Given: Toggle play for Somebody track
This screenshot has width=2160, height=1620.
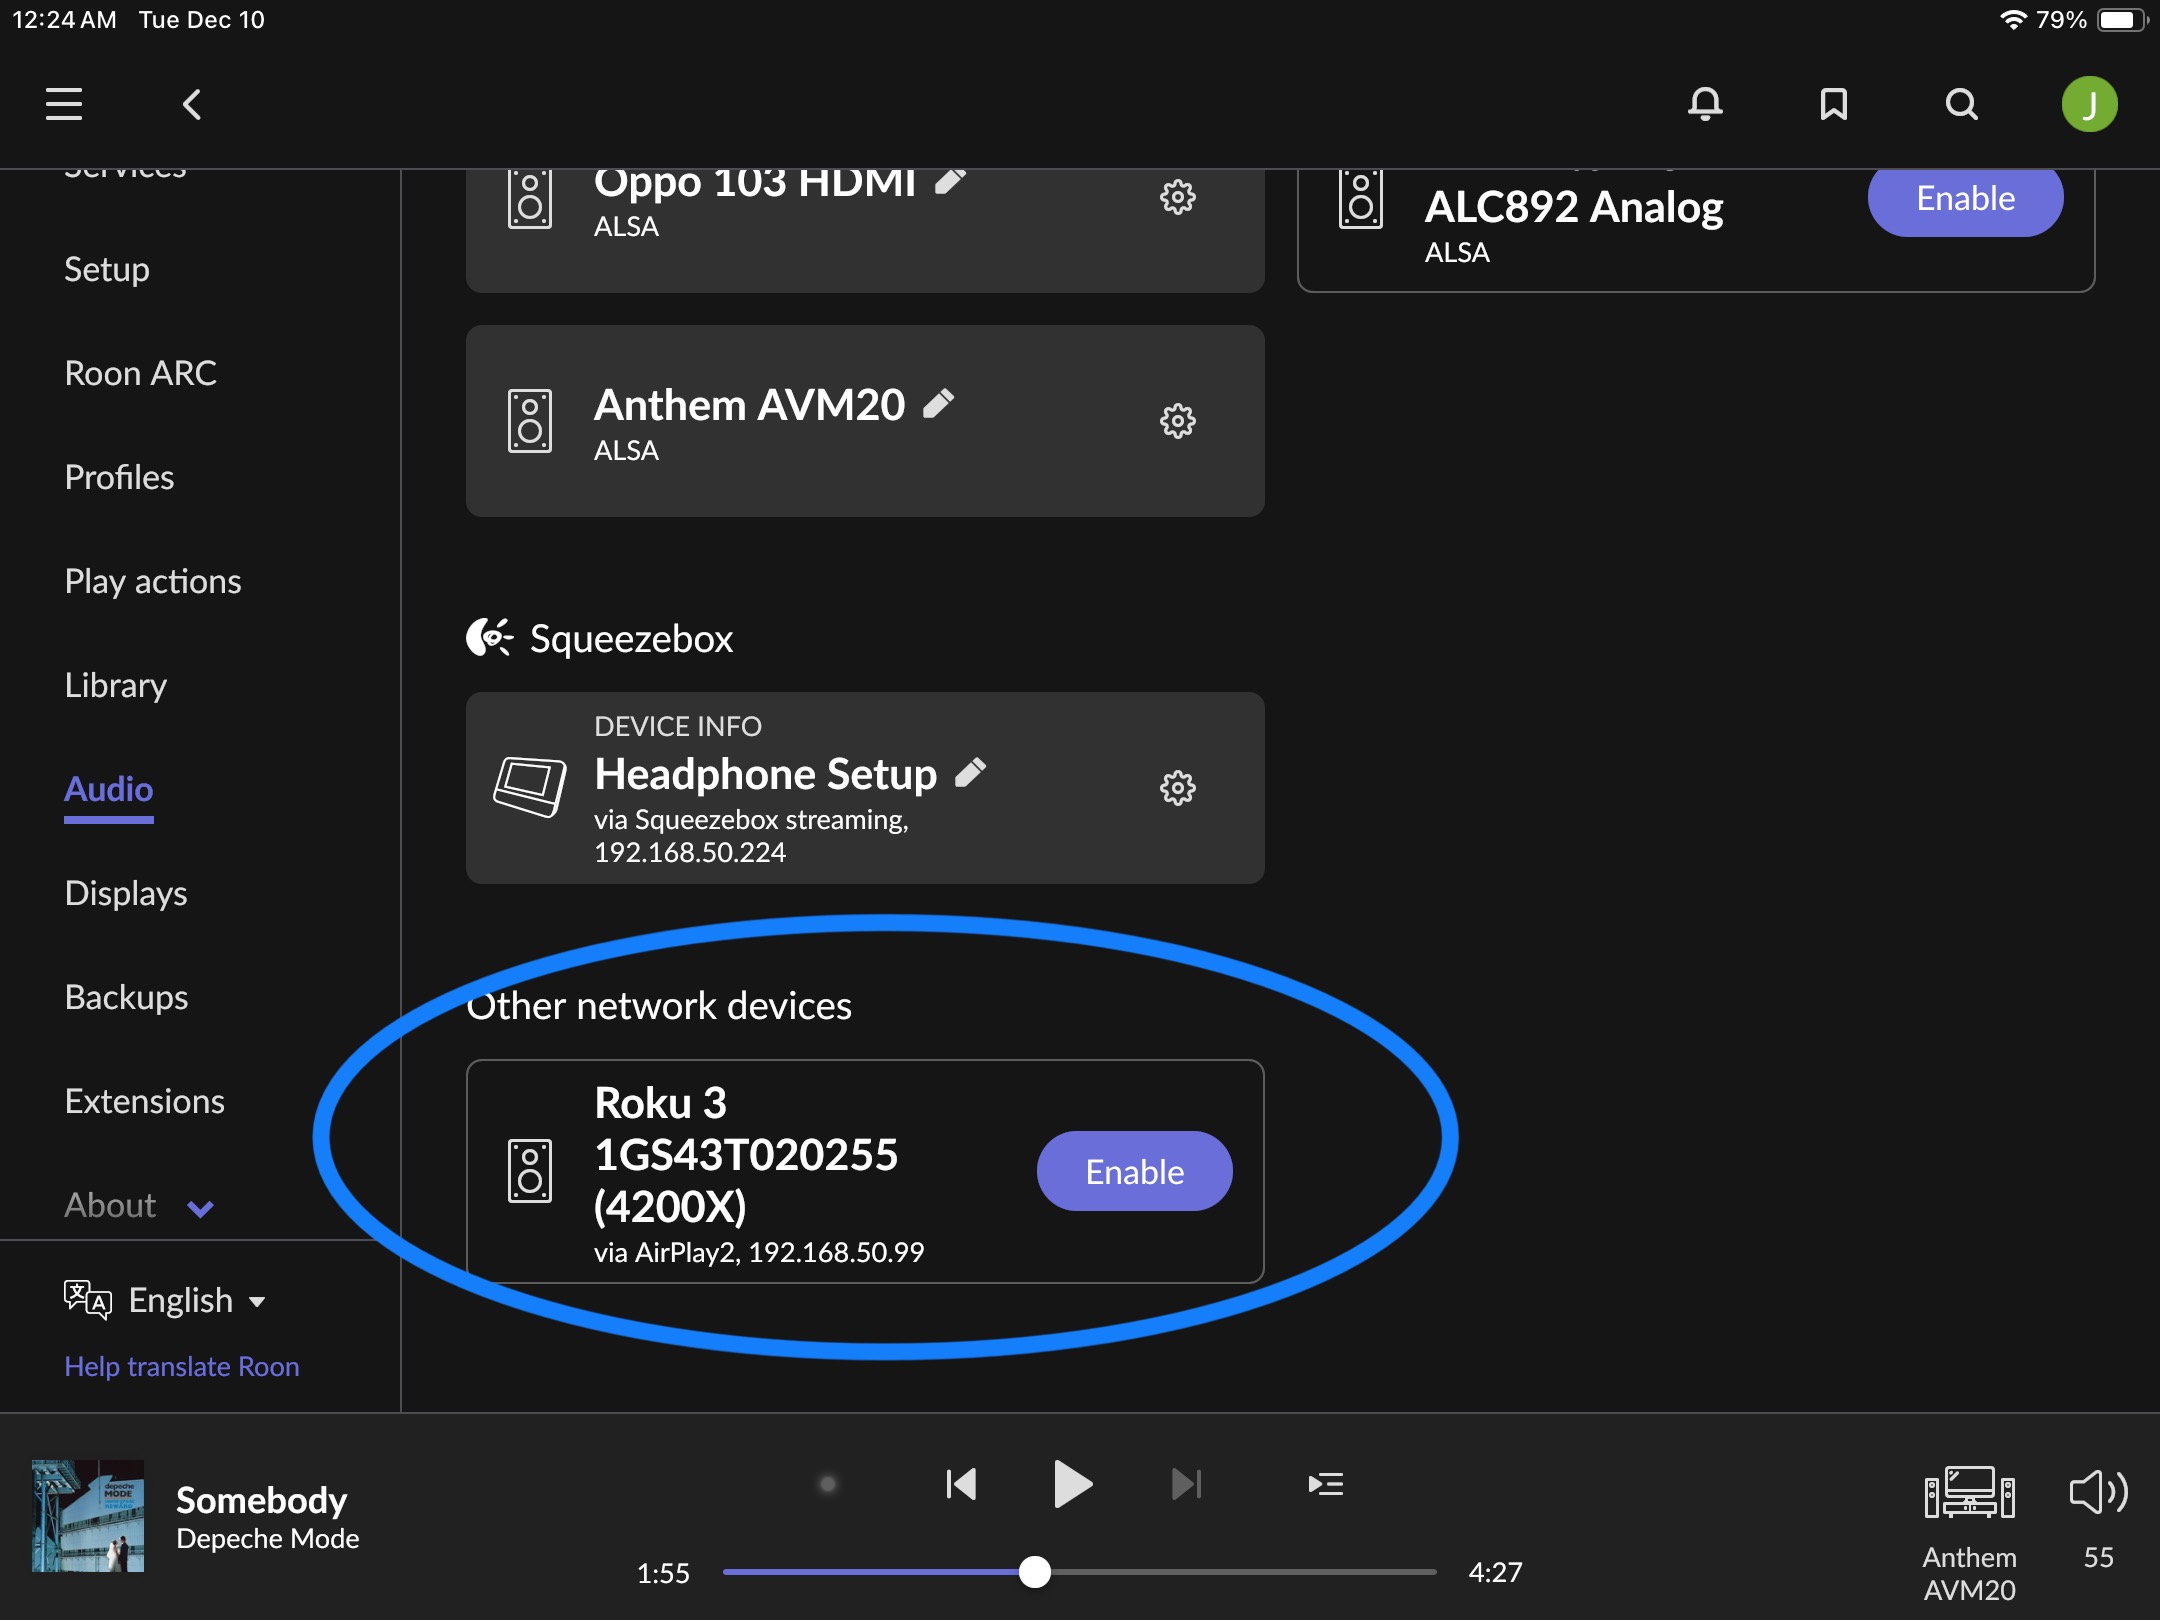Looking at the screenshot, I should click(1072, 1484).
